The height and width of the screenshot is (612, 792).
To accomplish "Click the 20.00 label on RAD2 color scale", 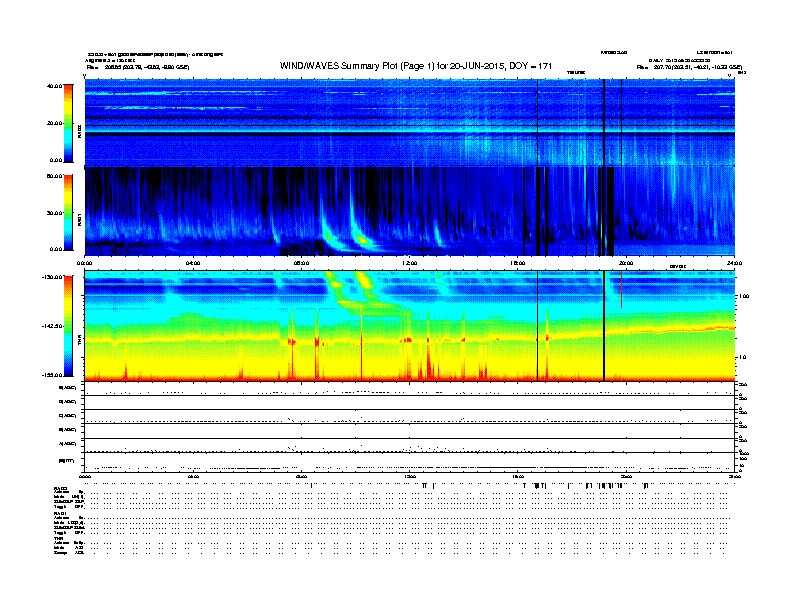I will coord(55,123).
